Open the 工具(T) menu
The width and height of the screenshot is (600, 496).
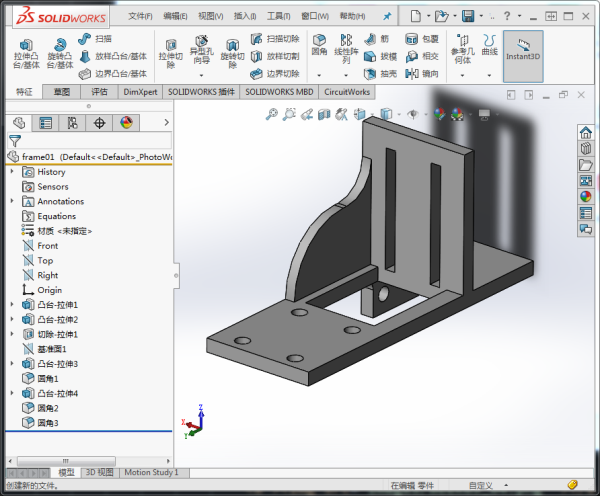279,17
